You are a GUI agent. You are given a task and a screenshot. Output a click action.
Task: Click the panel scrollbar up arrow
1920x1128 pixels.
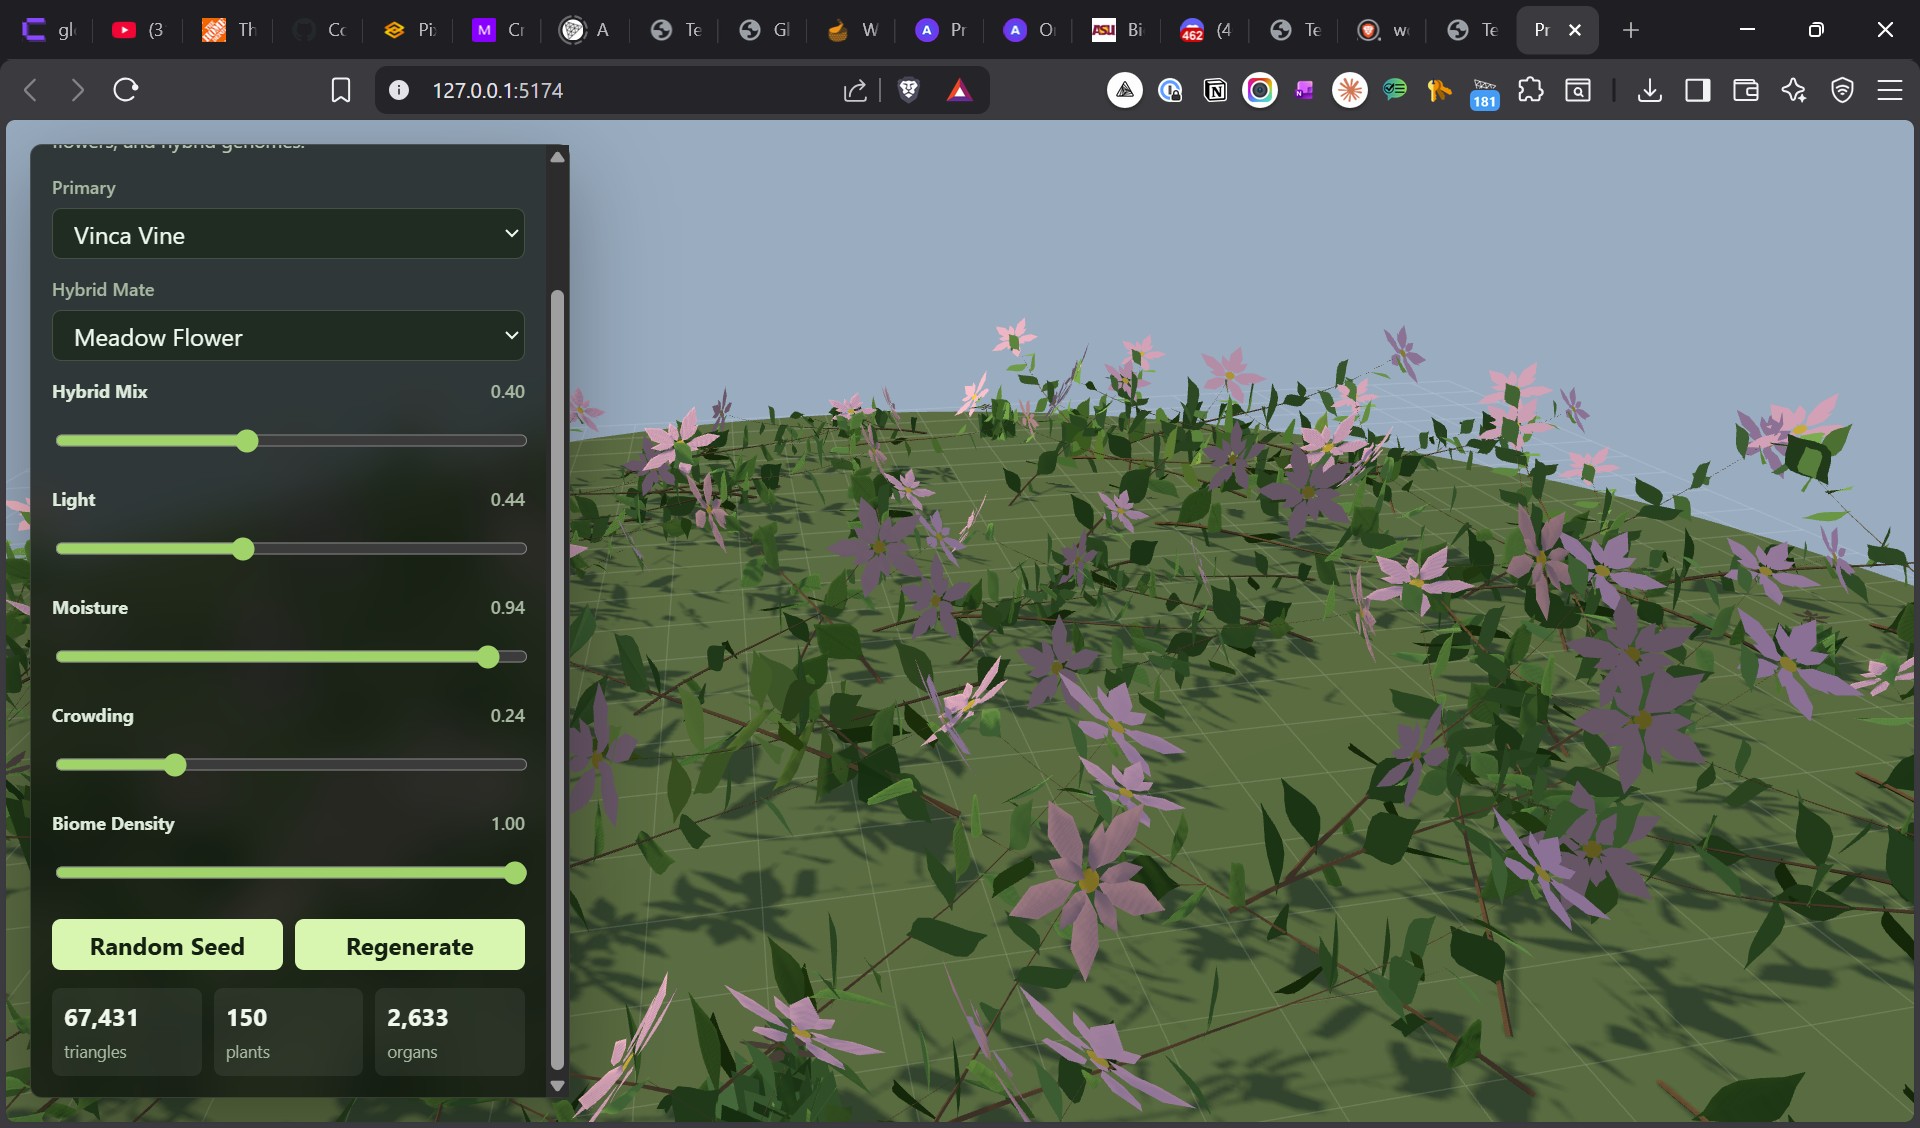[558, 157]
